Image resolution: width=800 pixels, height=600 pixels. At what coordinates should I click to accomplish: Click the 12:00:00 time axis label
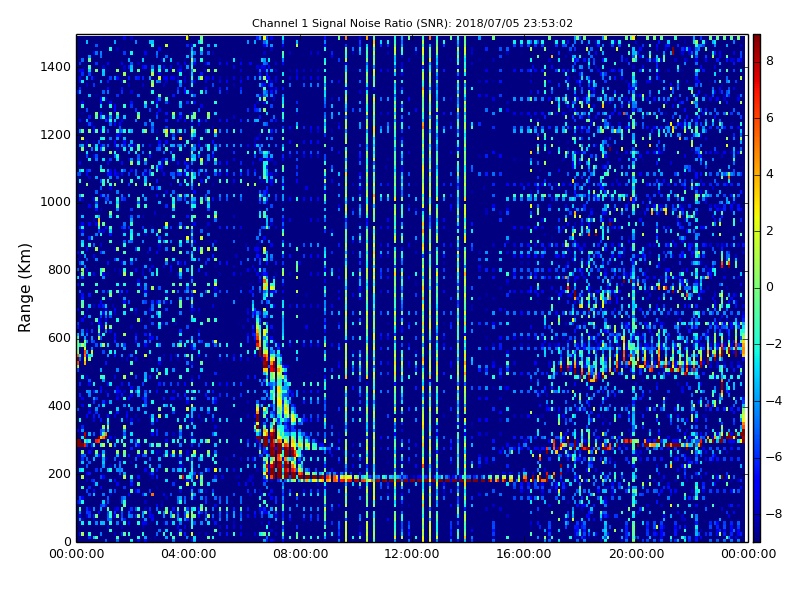[x=412, y=554]
